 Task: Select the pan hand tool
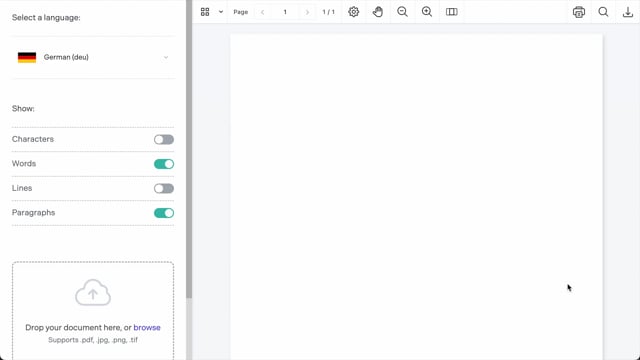pyautogui.click(x=378, y=12)
